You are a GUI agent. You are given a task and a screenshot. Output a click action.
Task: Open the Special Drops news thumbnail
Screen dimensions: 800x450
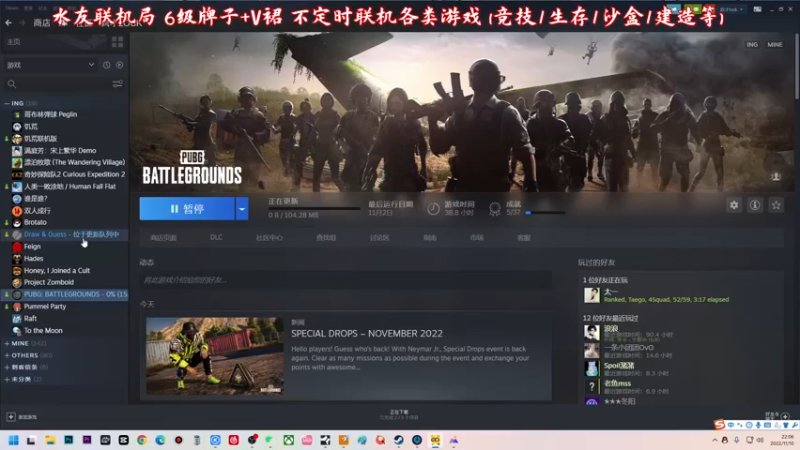coord(215,356)
